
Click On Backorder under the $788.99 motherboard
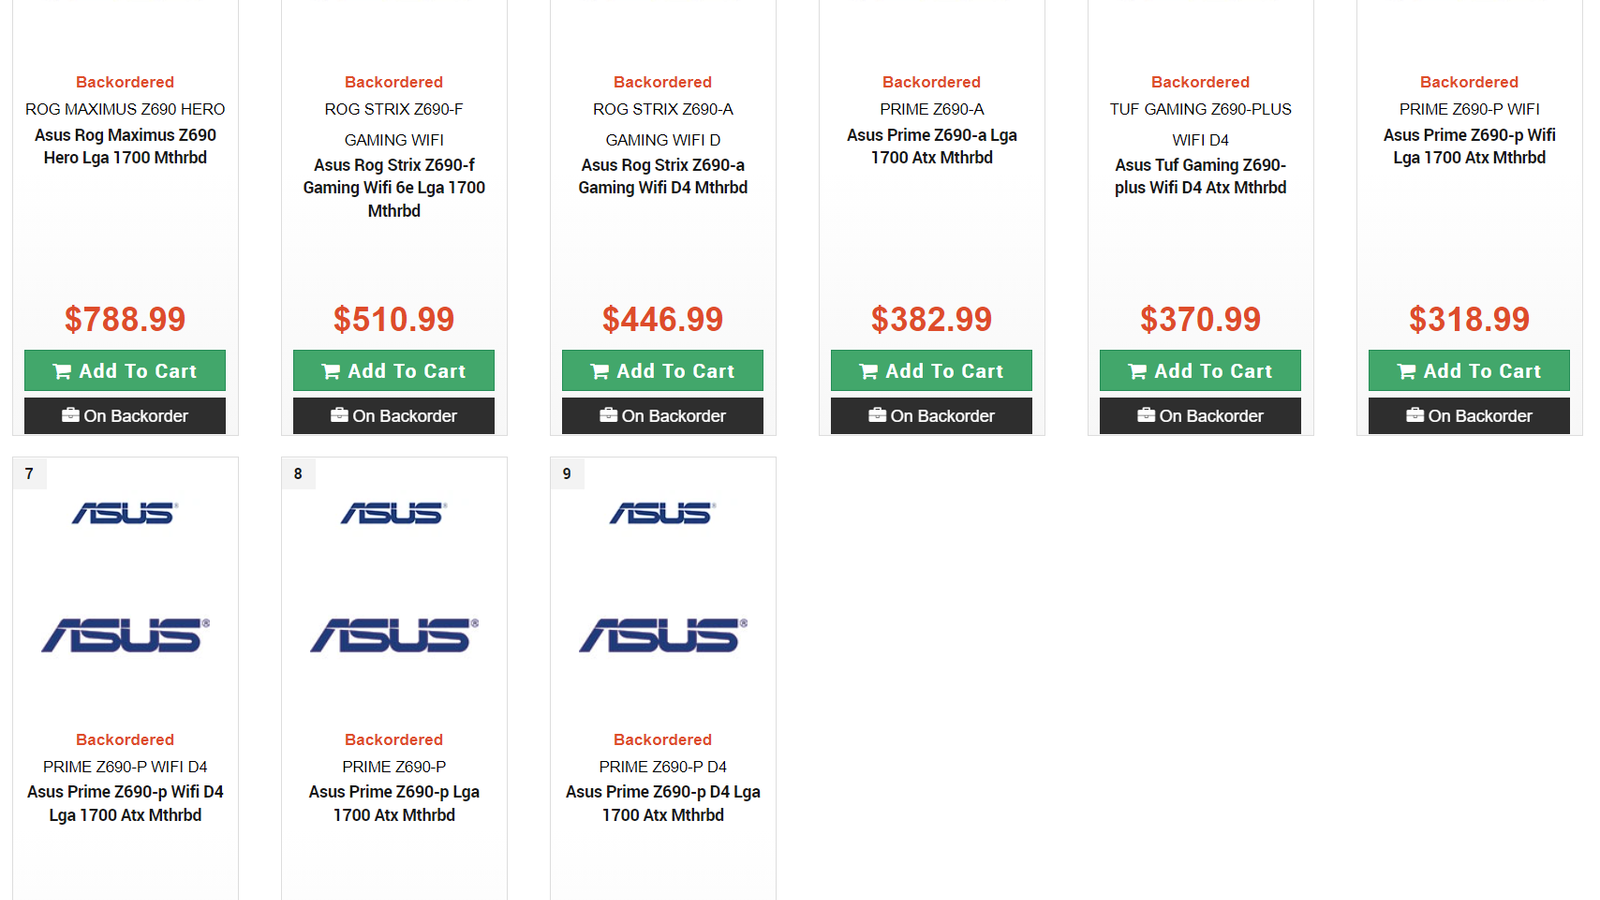click(125, 416)
